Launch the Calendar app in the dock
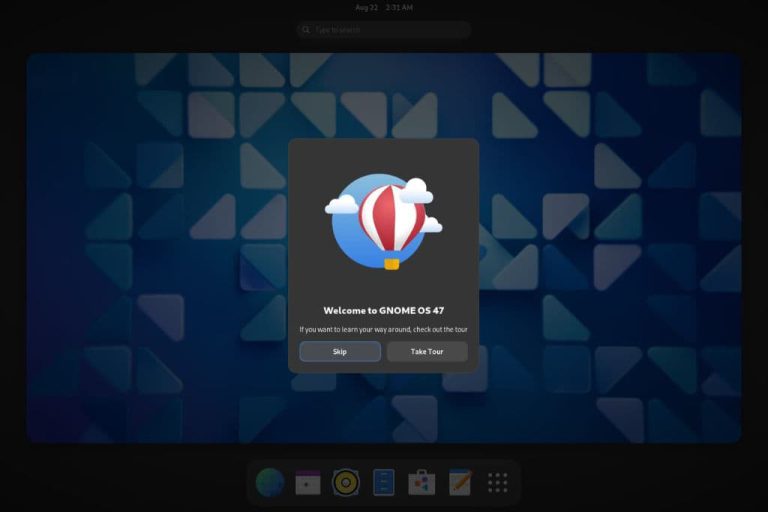This screenshot has height=512, width=768. [x=308, y=483]
